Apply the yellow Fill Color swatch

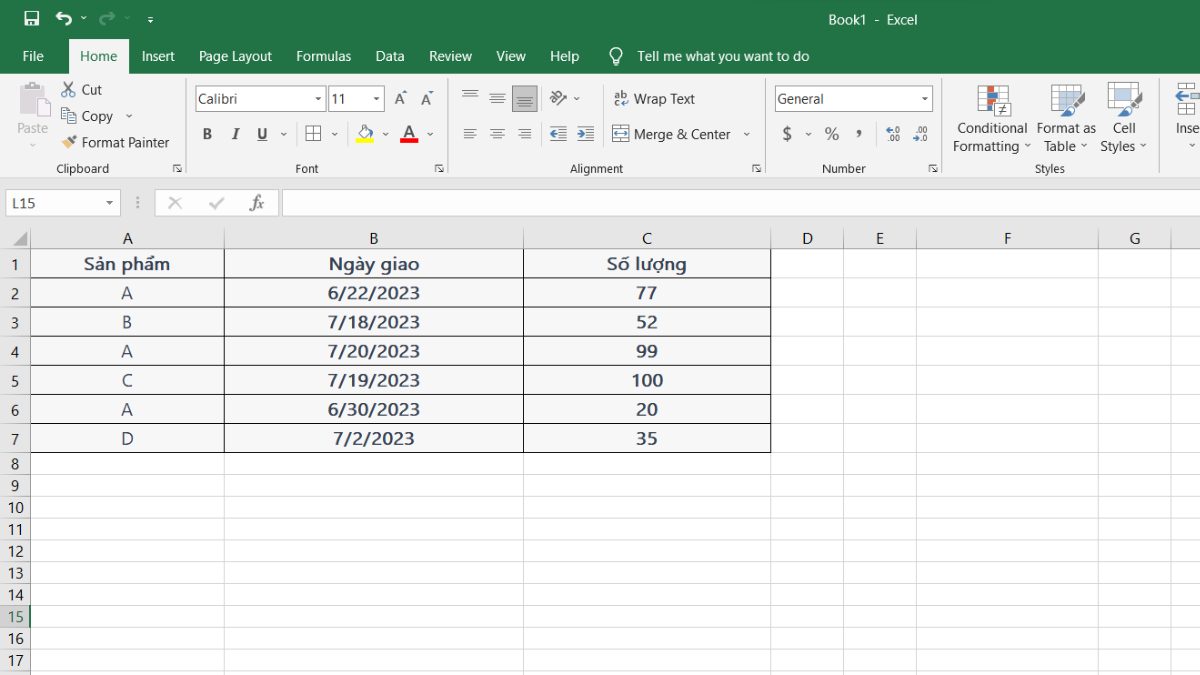[x=365, y=134]
